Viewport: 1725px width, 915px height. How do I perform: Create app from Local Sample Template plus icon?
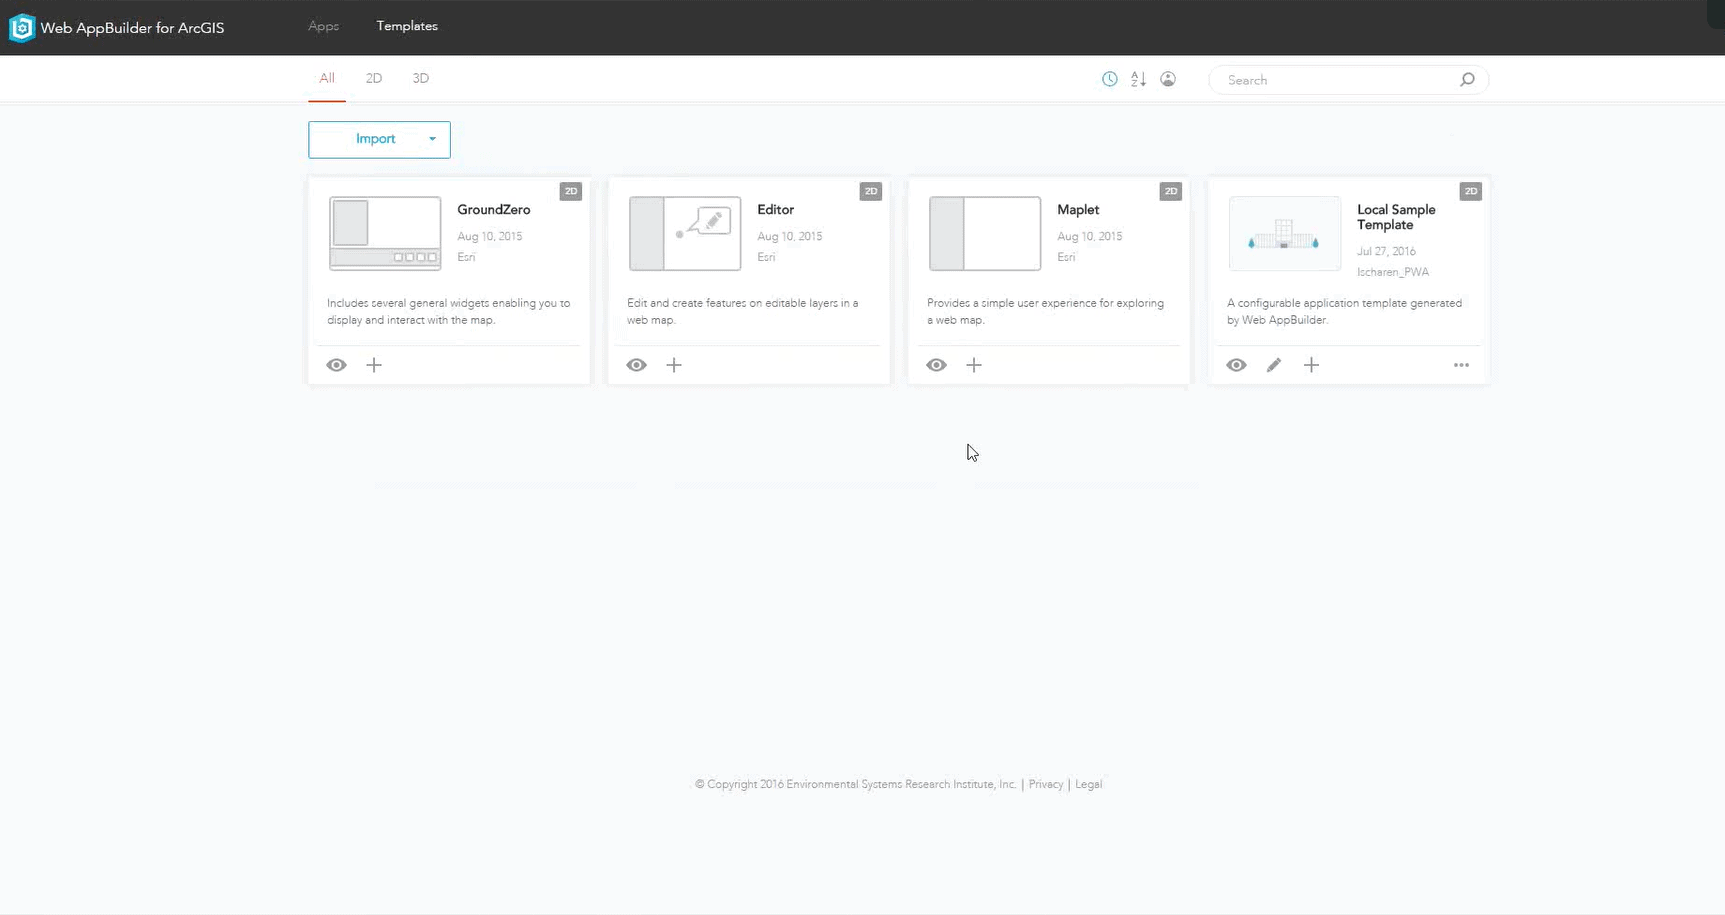[1311, 365]
